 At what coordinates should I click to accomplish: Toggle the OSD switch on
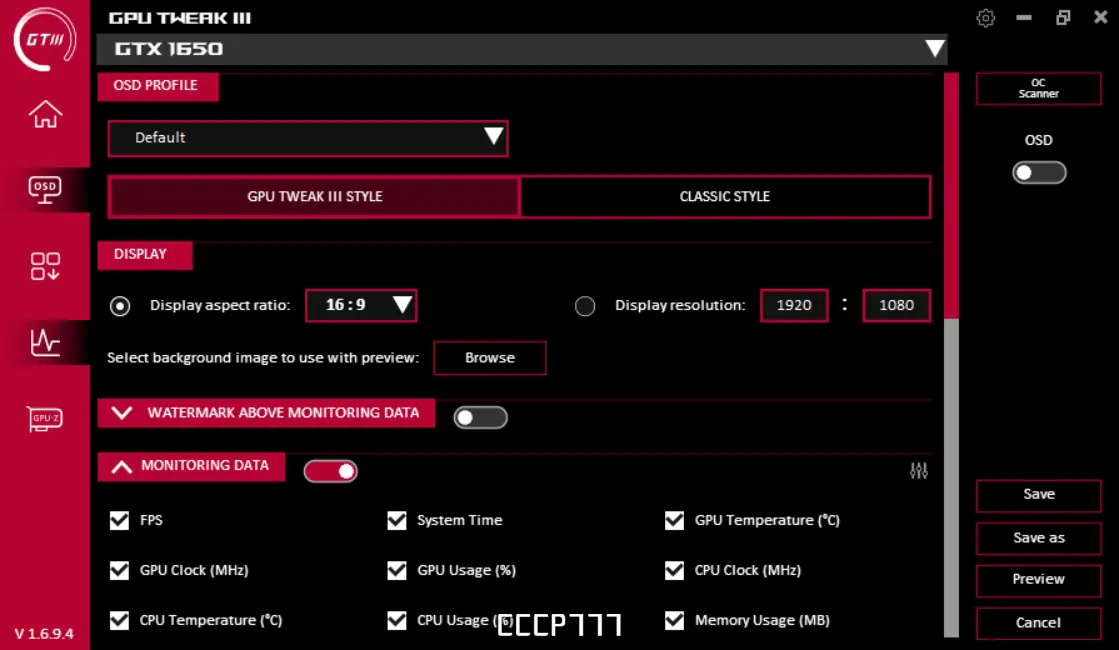point(1039,173)
